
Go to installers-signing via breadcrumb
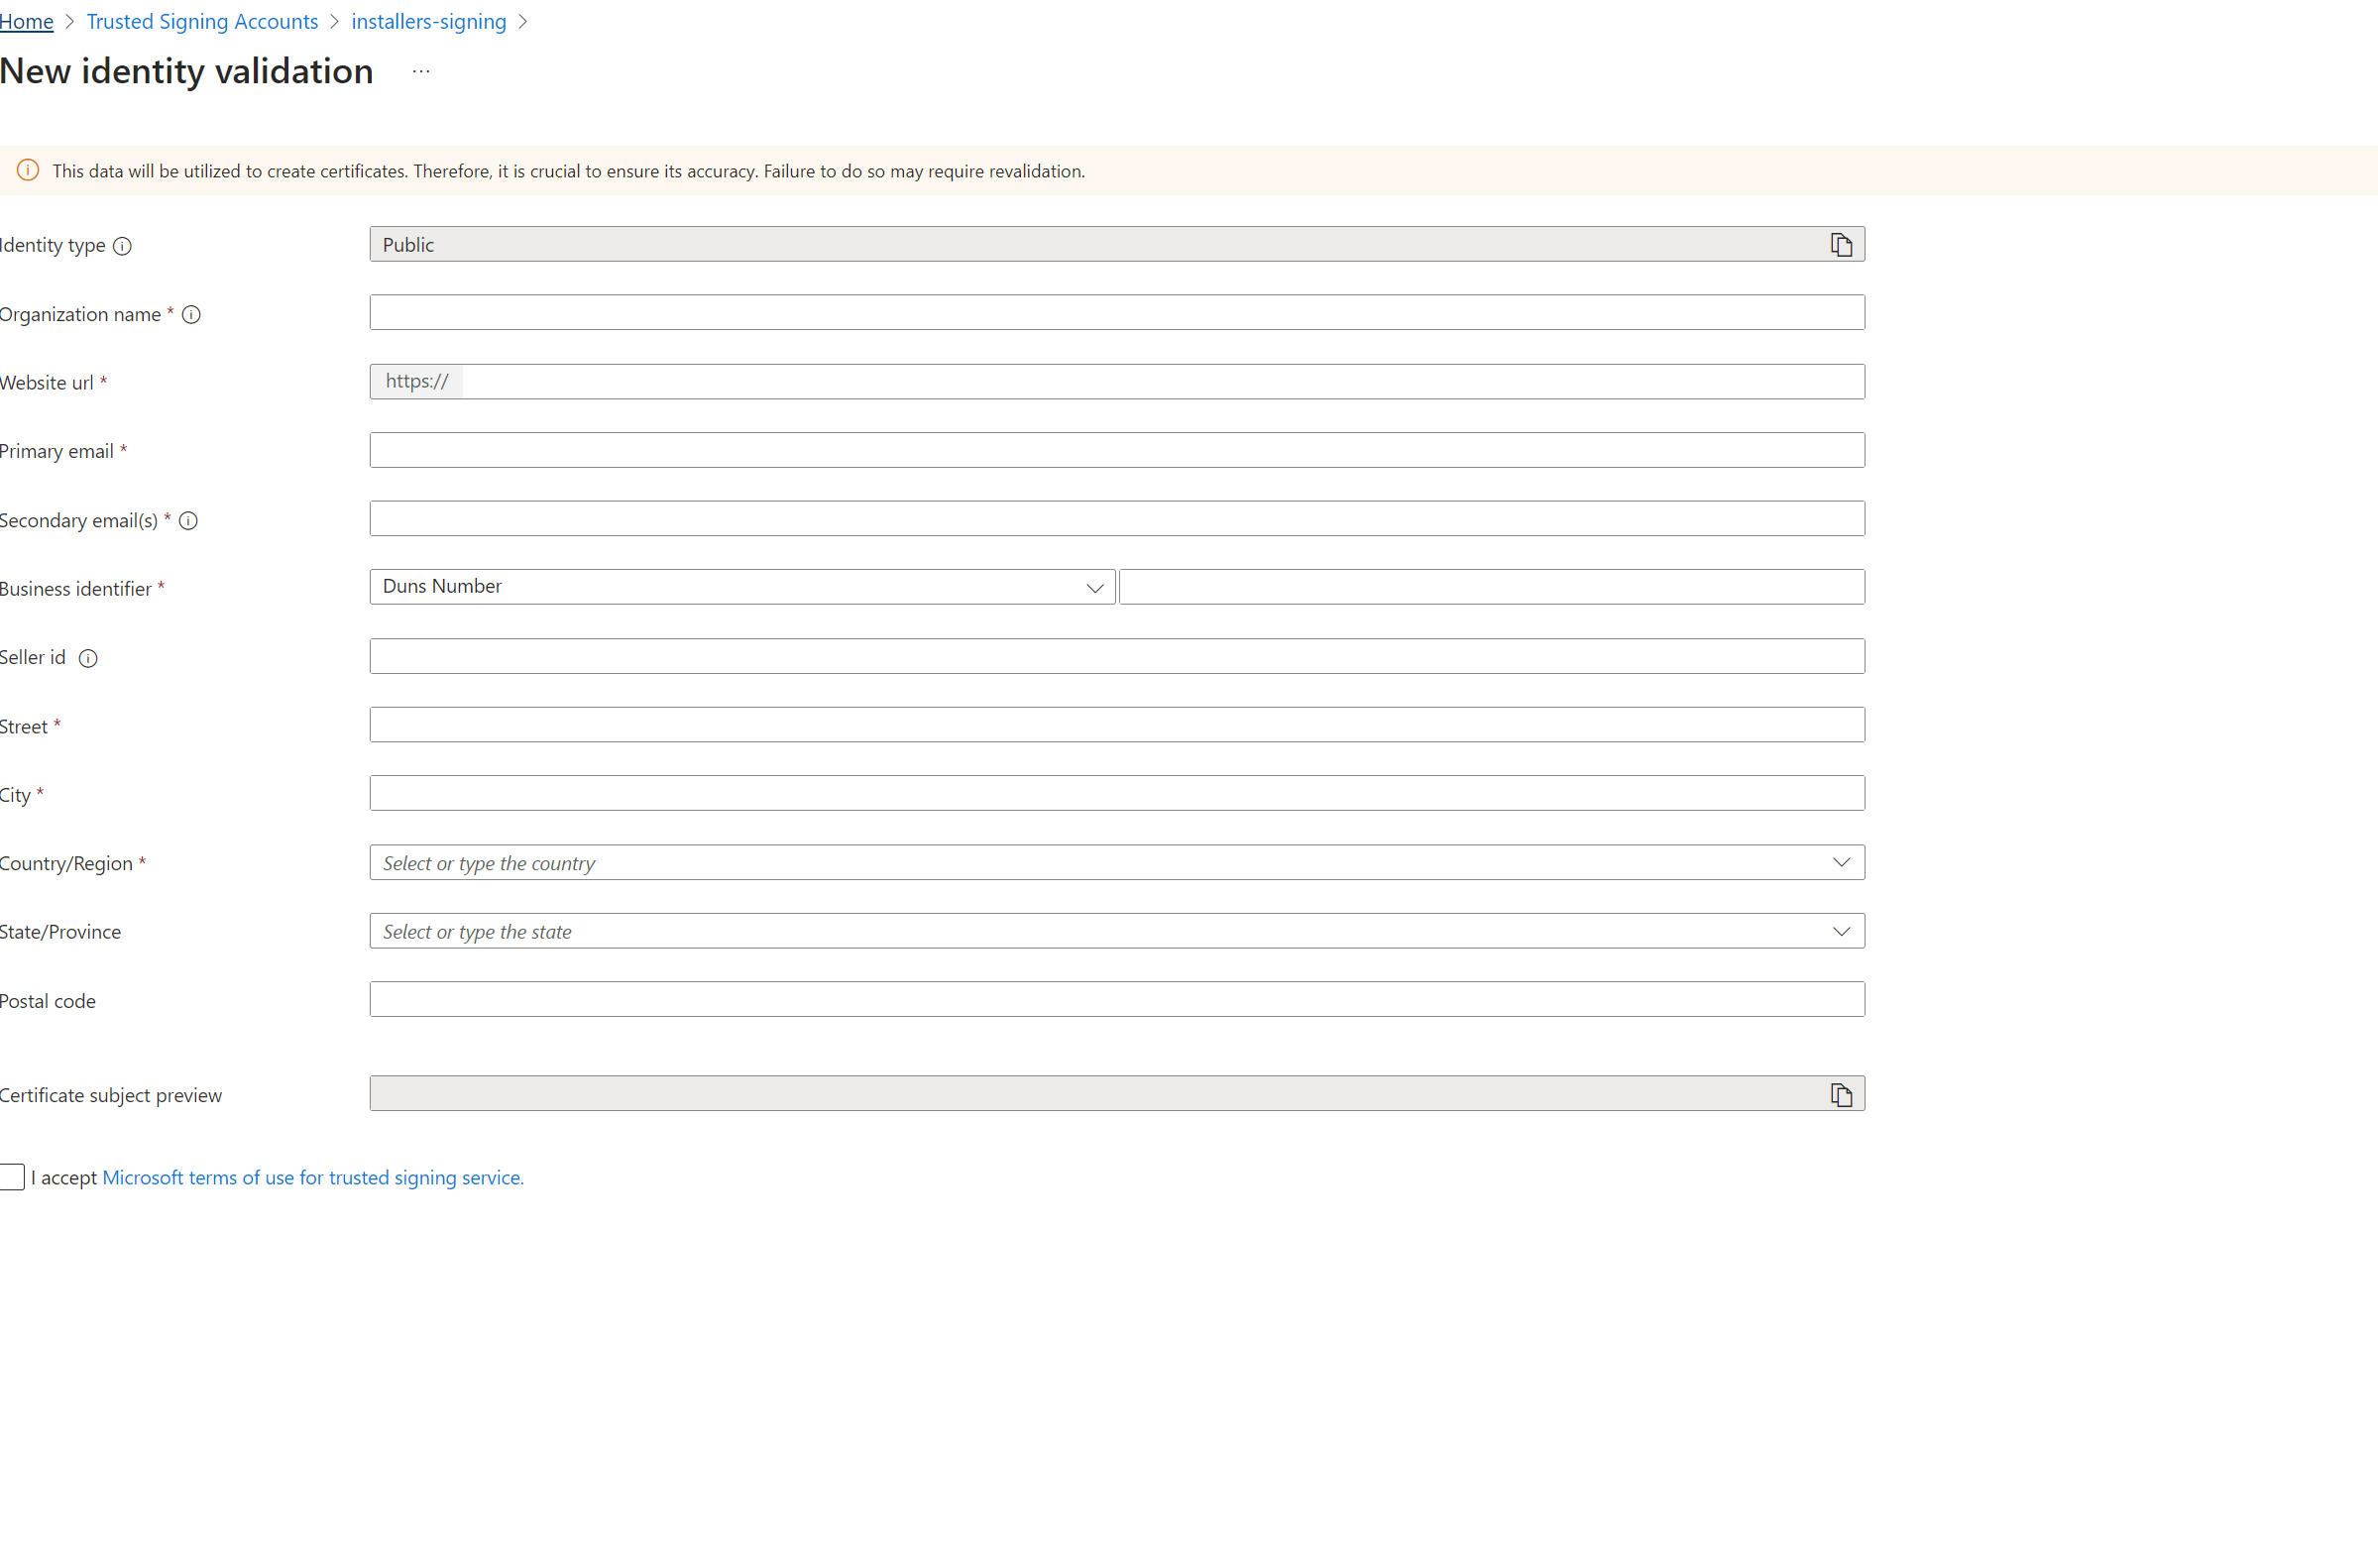428,21
